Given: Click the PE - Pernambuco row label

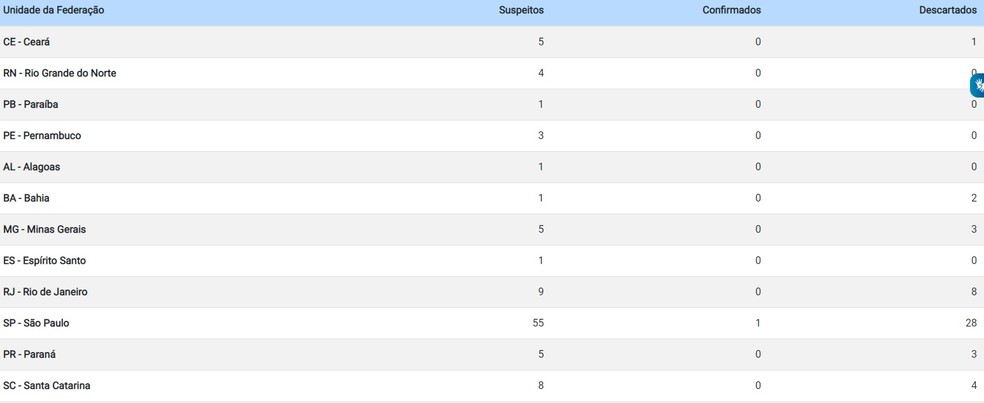Looking at the screenshot, I should pos(42,135).
